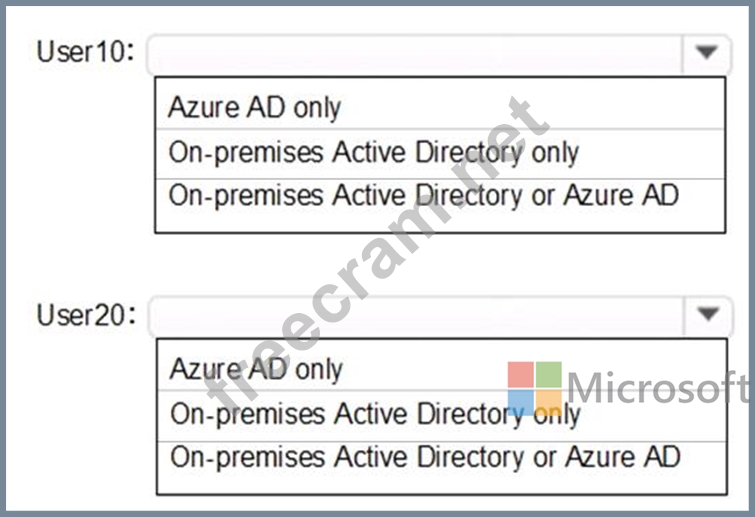Click inside the User20 combo box field
Screen dimensions: 755x517
point(417,316)
